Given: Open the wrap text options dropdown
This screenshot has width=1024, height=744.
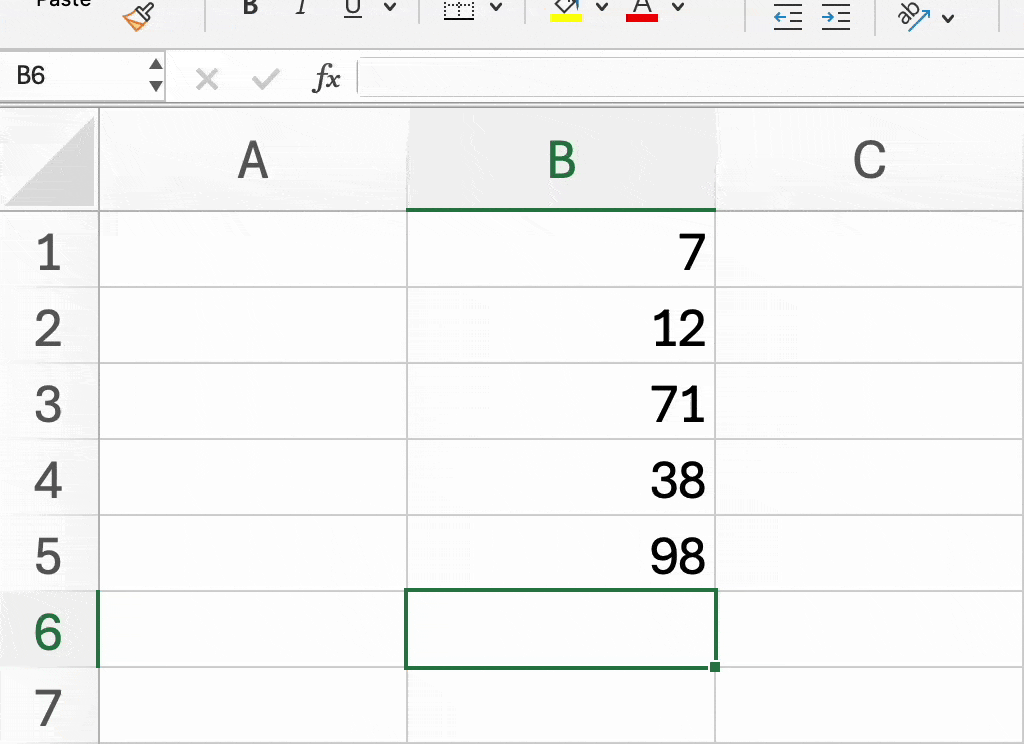Looking at the screenshot, I should [x=947, y=17].
